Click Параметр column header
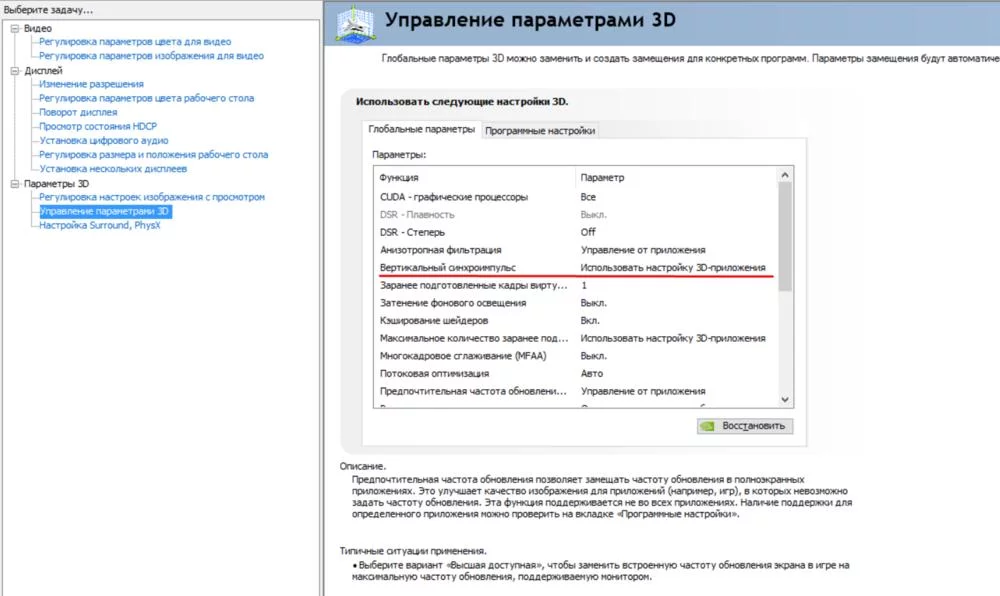The height and width of the screenshot is (596, 1000). [x=677, y=178]
